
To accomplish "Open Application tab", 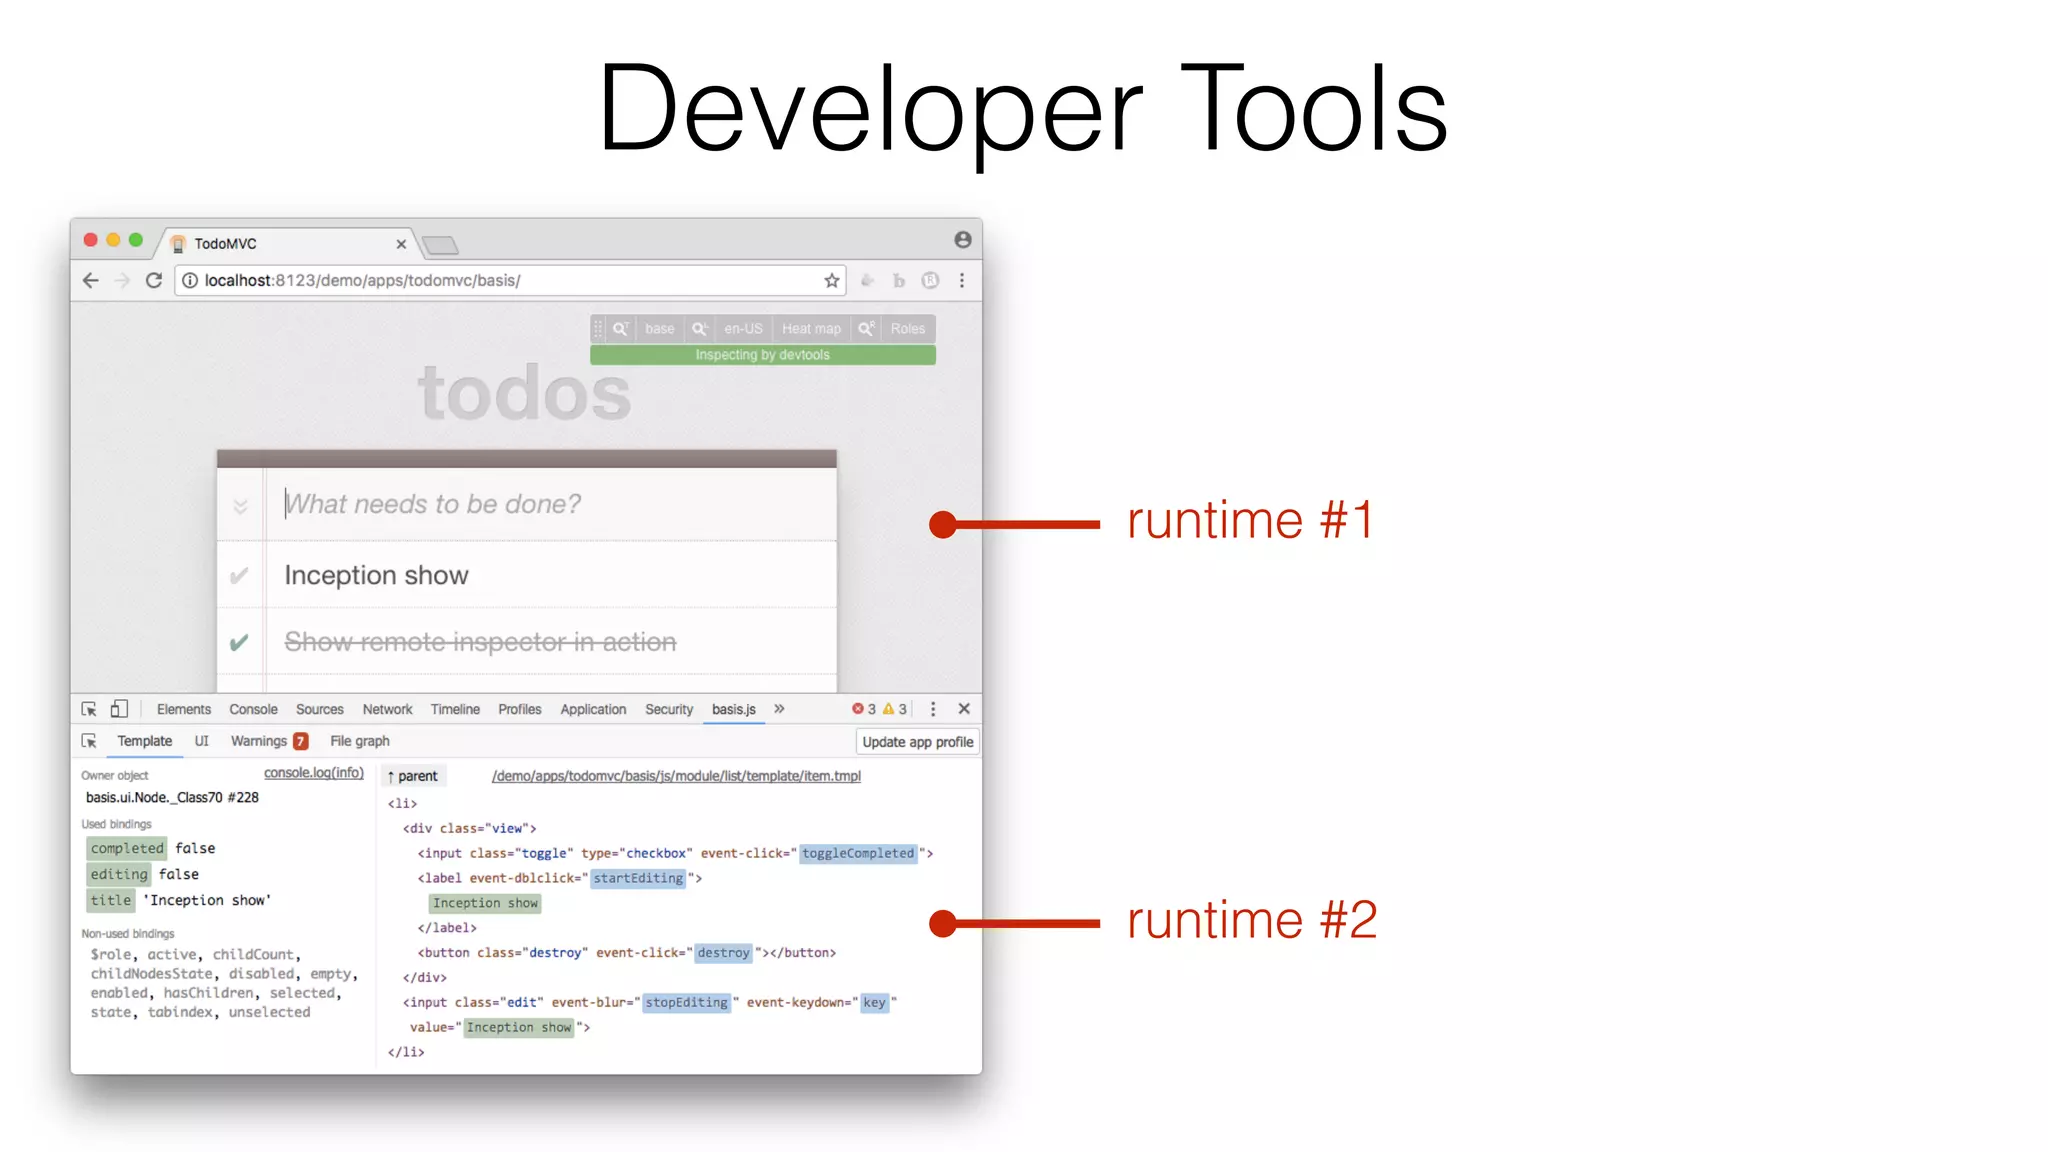I will pyautogui.click(x=593, y=709).
